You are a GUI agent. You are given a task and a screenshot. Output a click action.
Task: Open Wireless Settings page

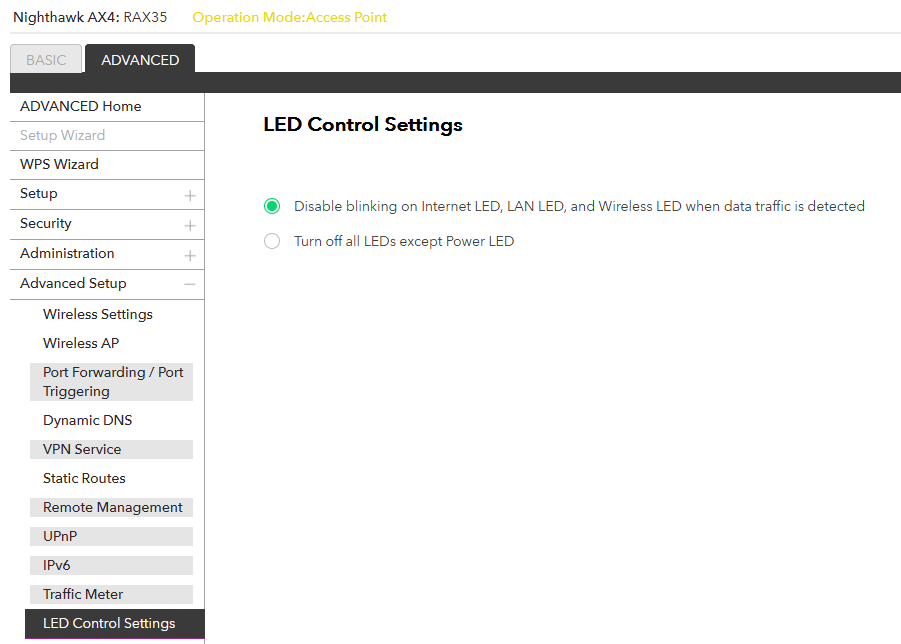(98, 314)
